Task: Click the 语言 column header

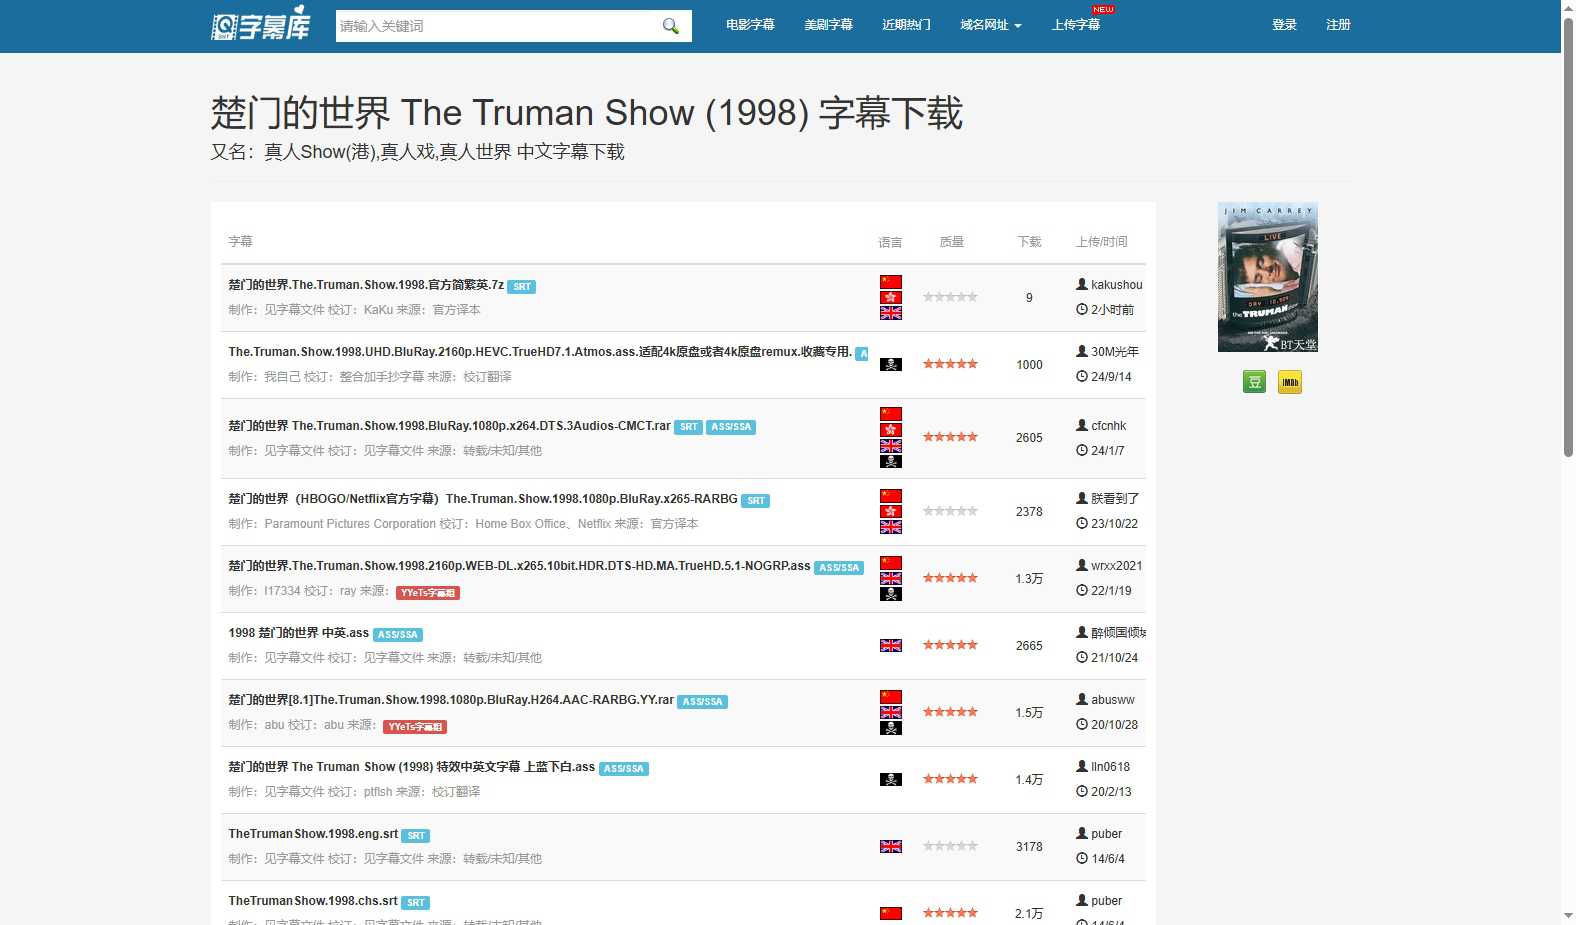Action: 890,242
